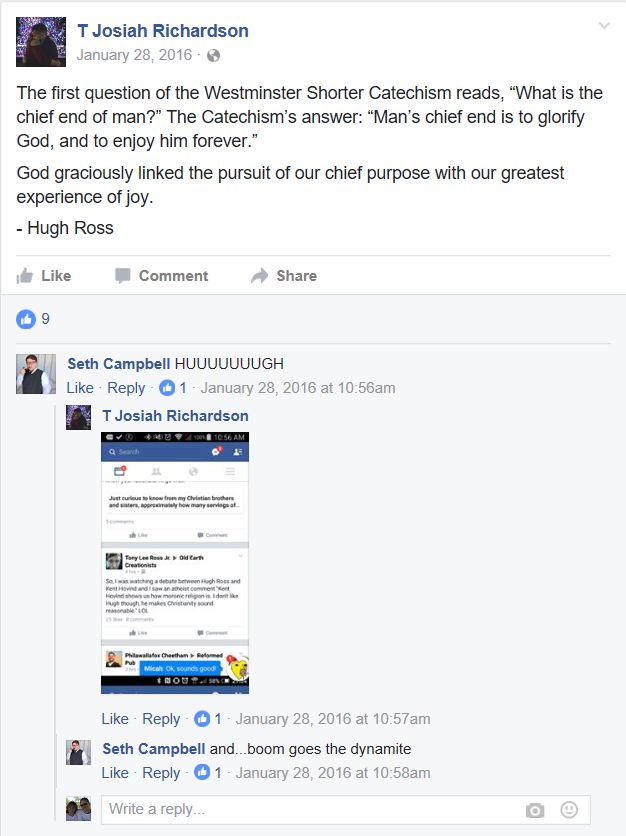The height and width of the screenshot is (836, 626).
Task: Open the phone screenshot image attachment
Action: (x=175, y=562)
